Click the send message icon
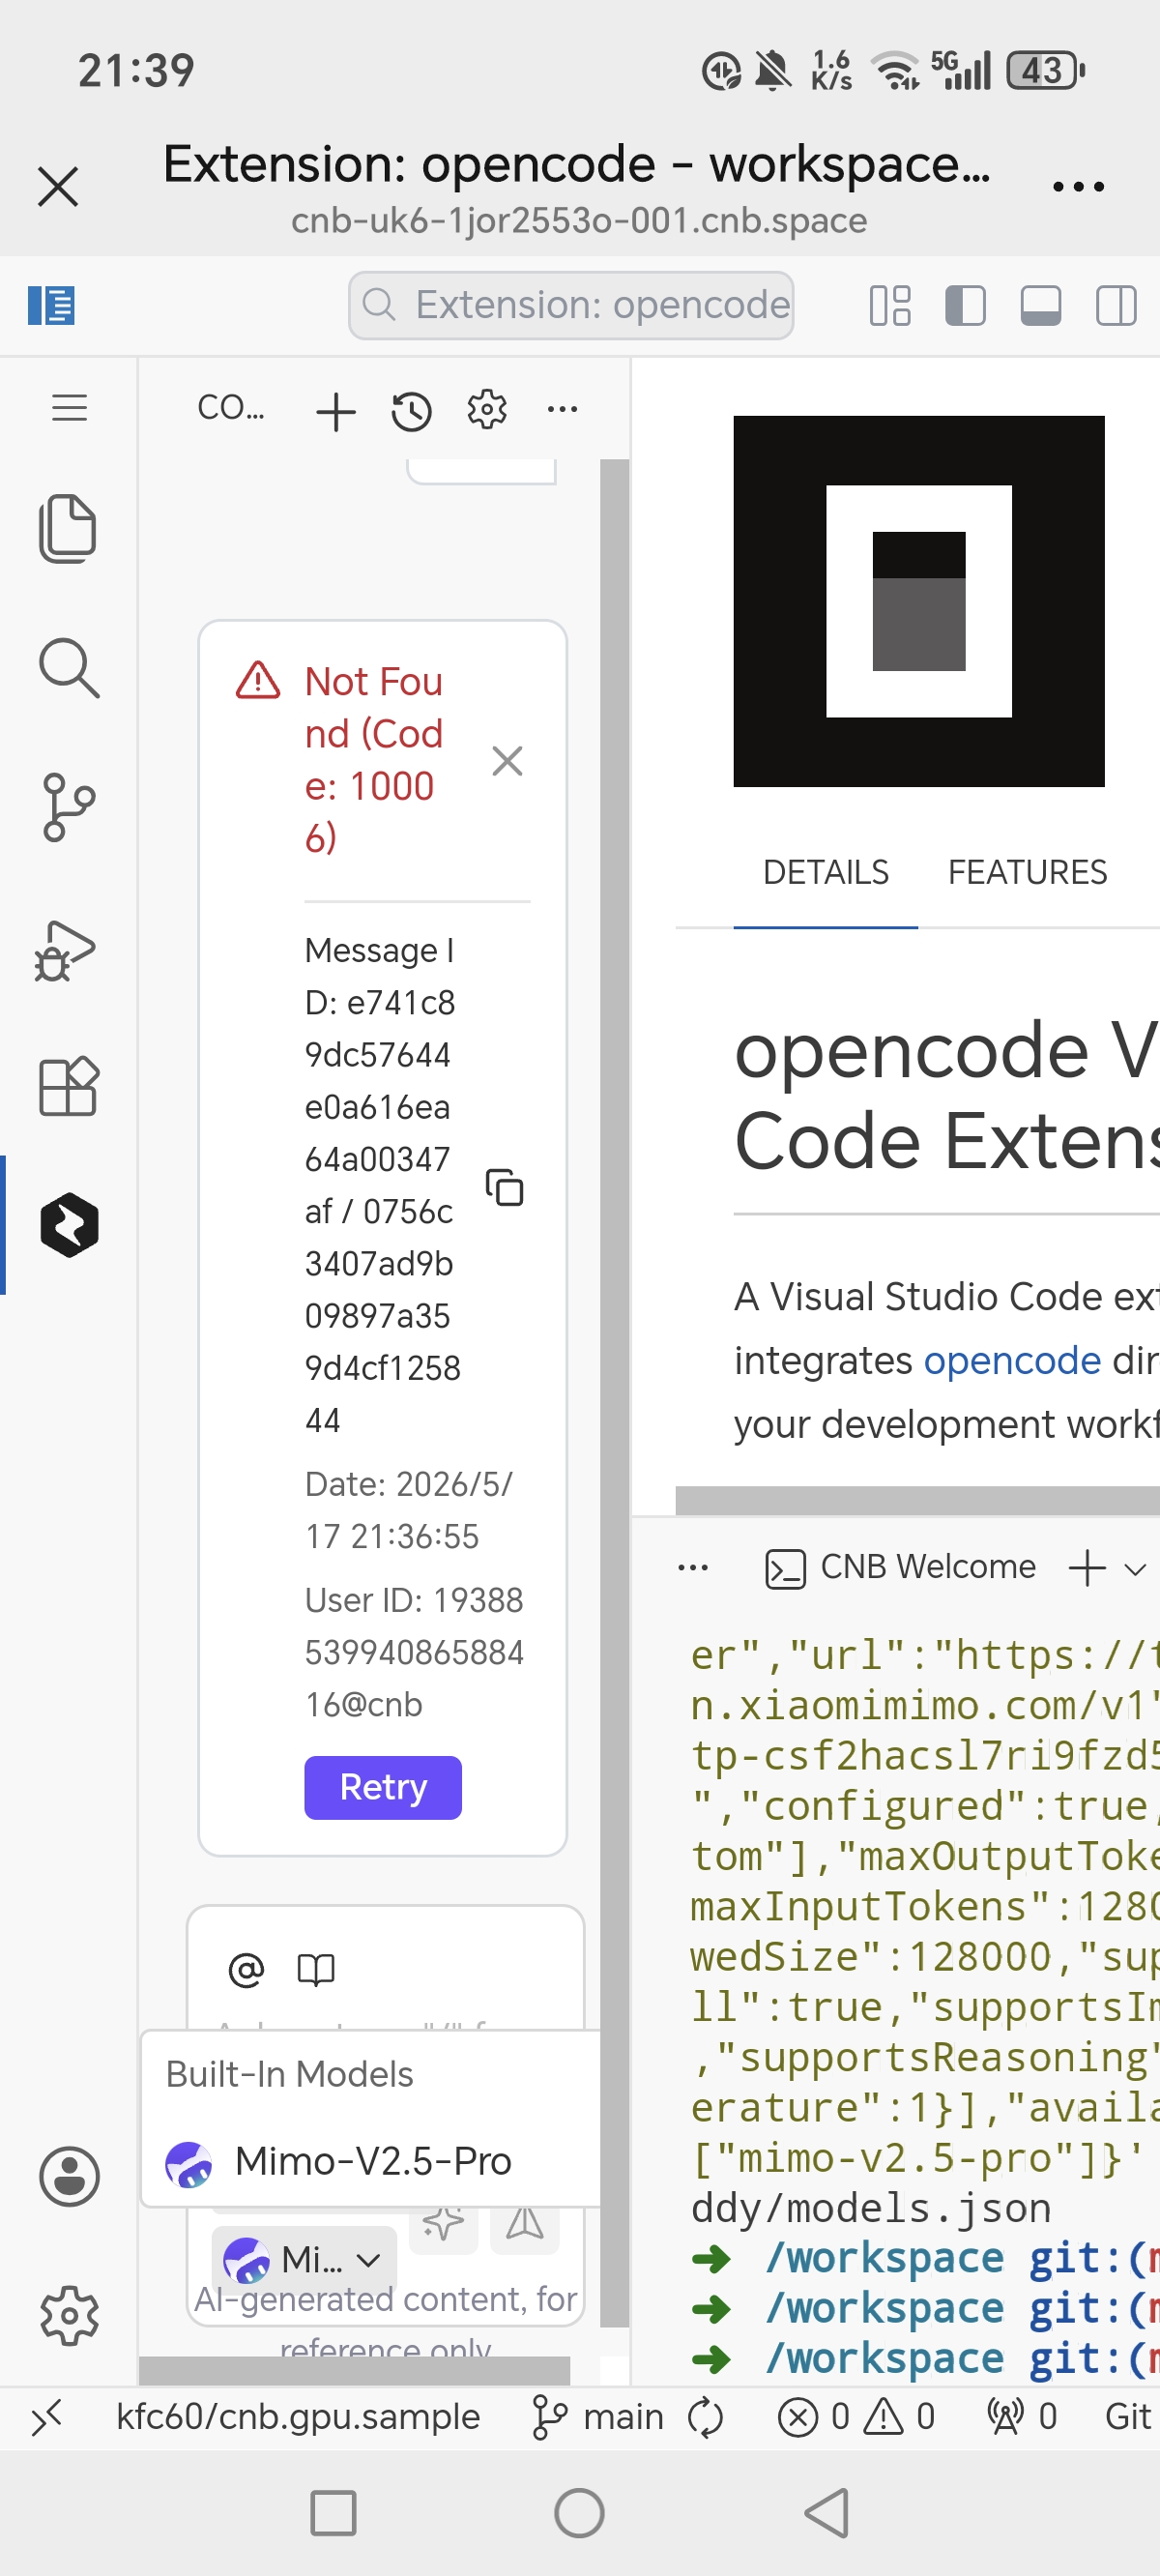Viewport: 1160px width, 2576px height. pyautogui.click(x=524, y=2223)
